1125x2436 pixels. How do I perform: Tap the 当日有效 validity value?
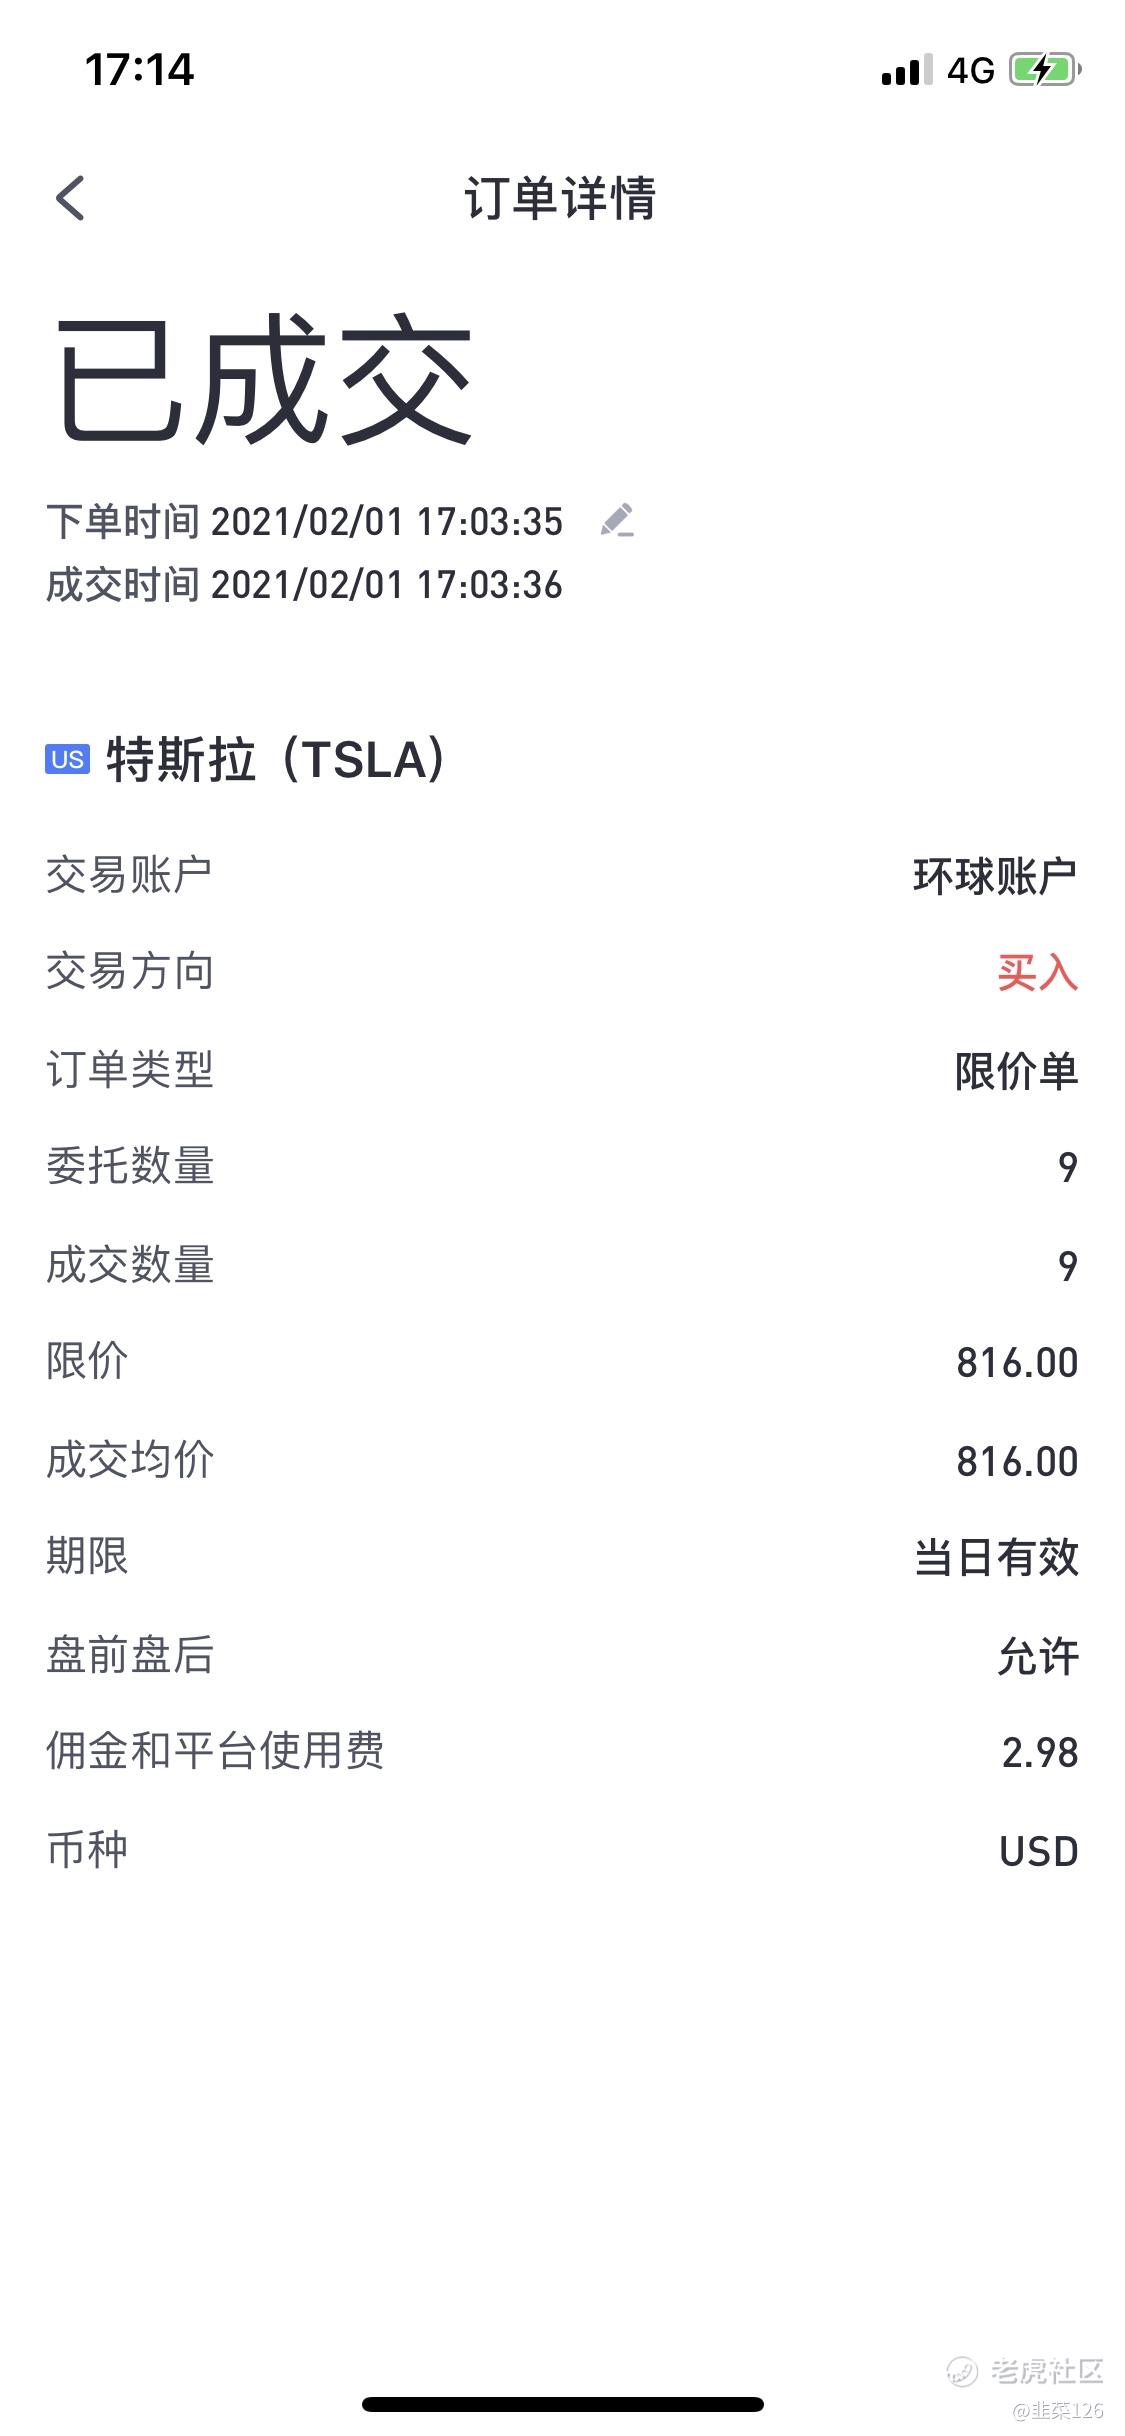pos(996,1557)
